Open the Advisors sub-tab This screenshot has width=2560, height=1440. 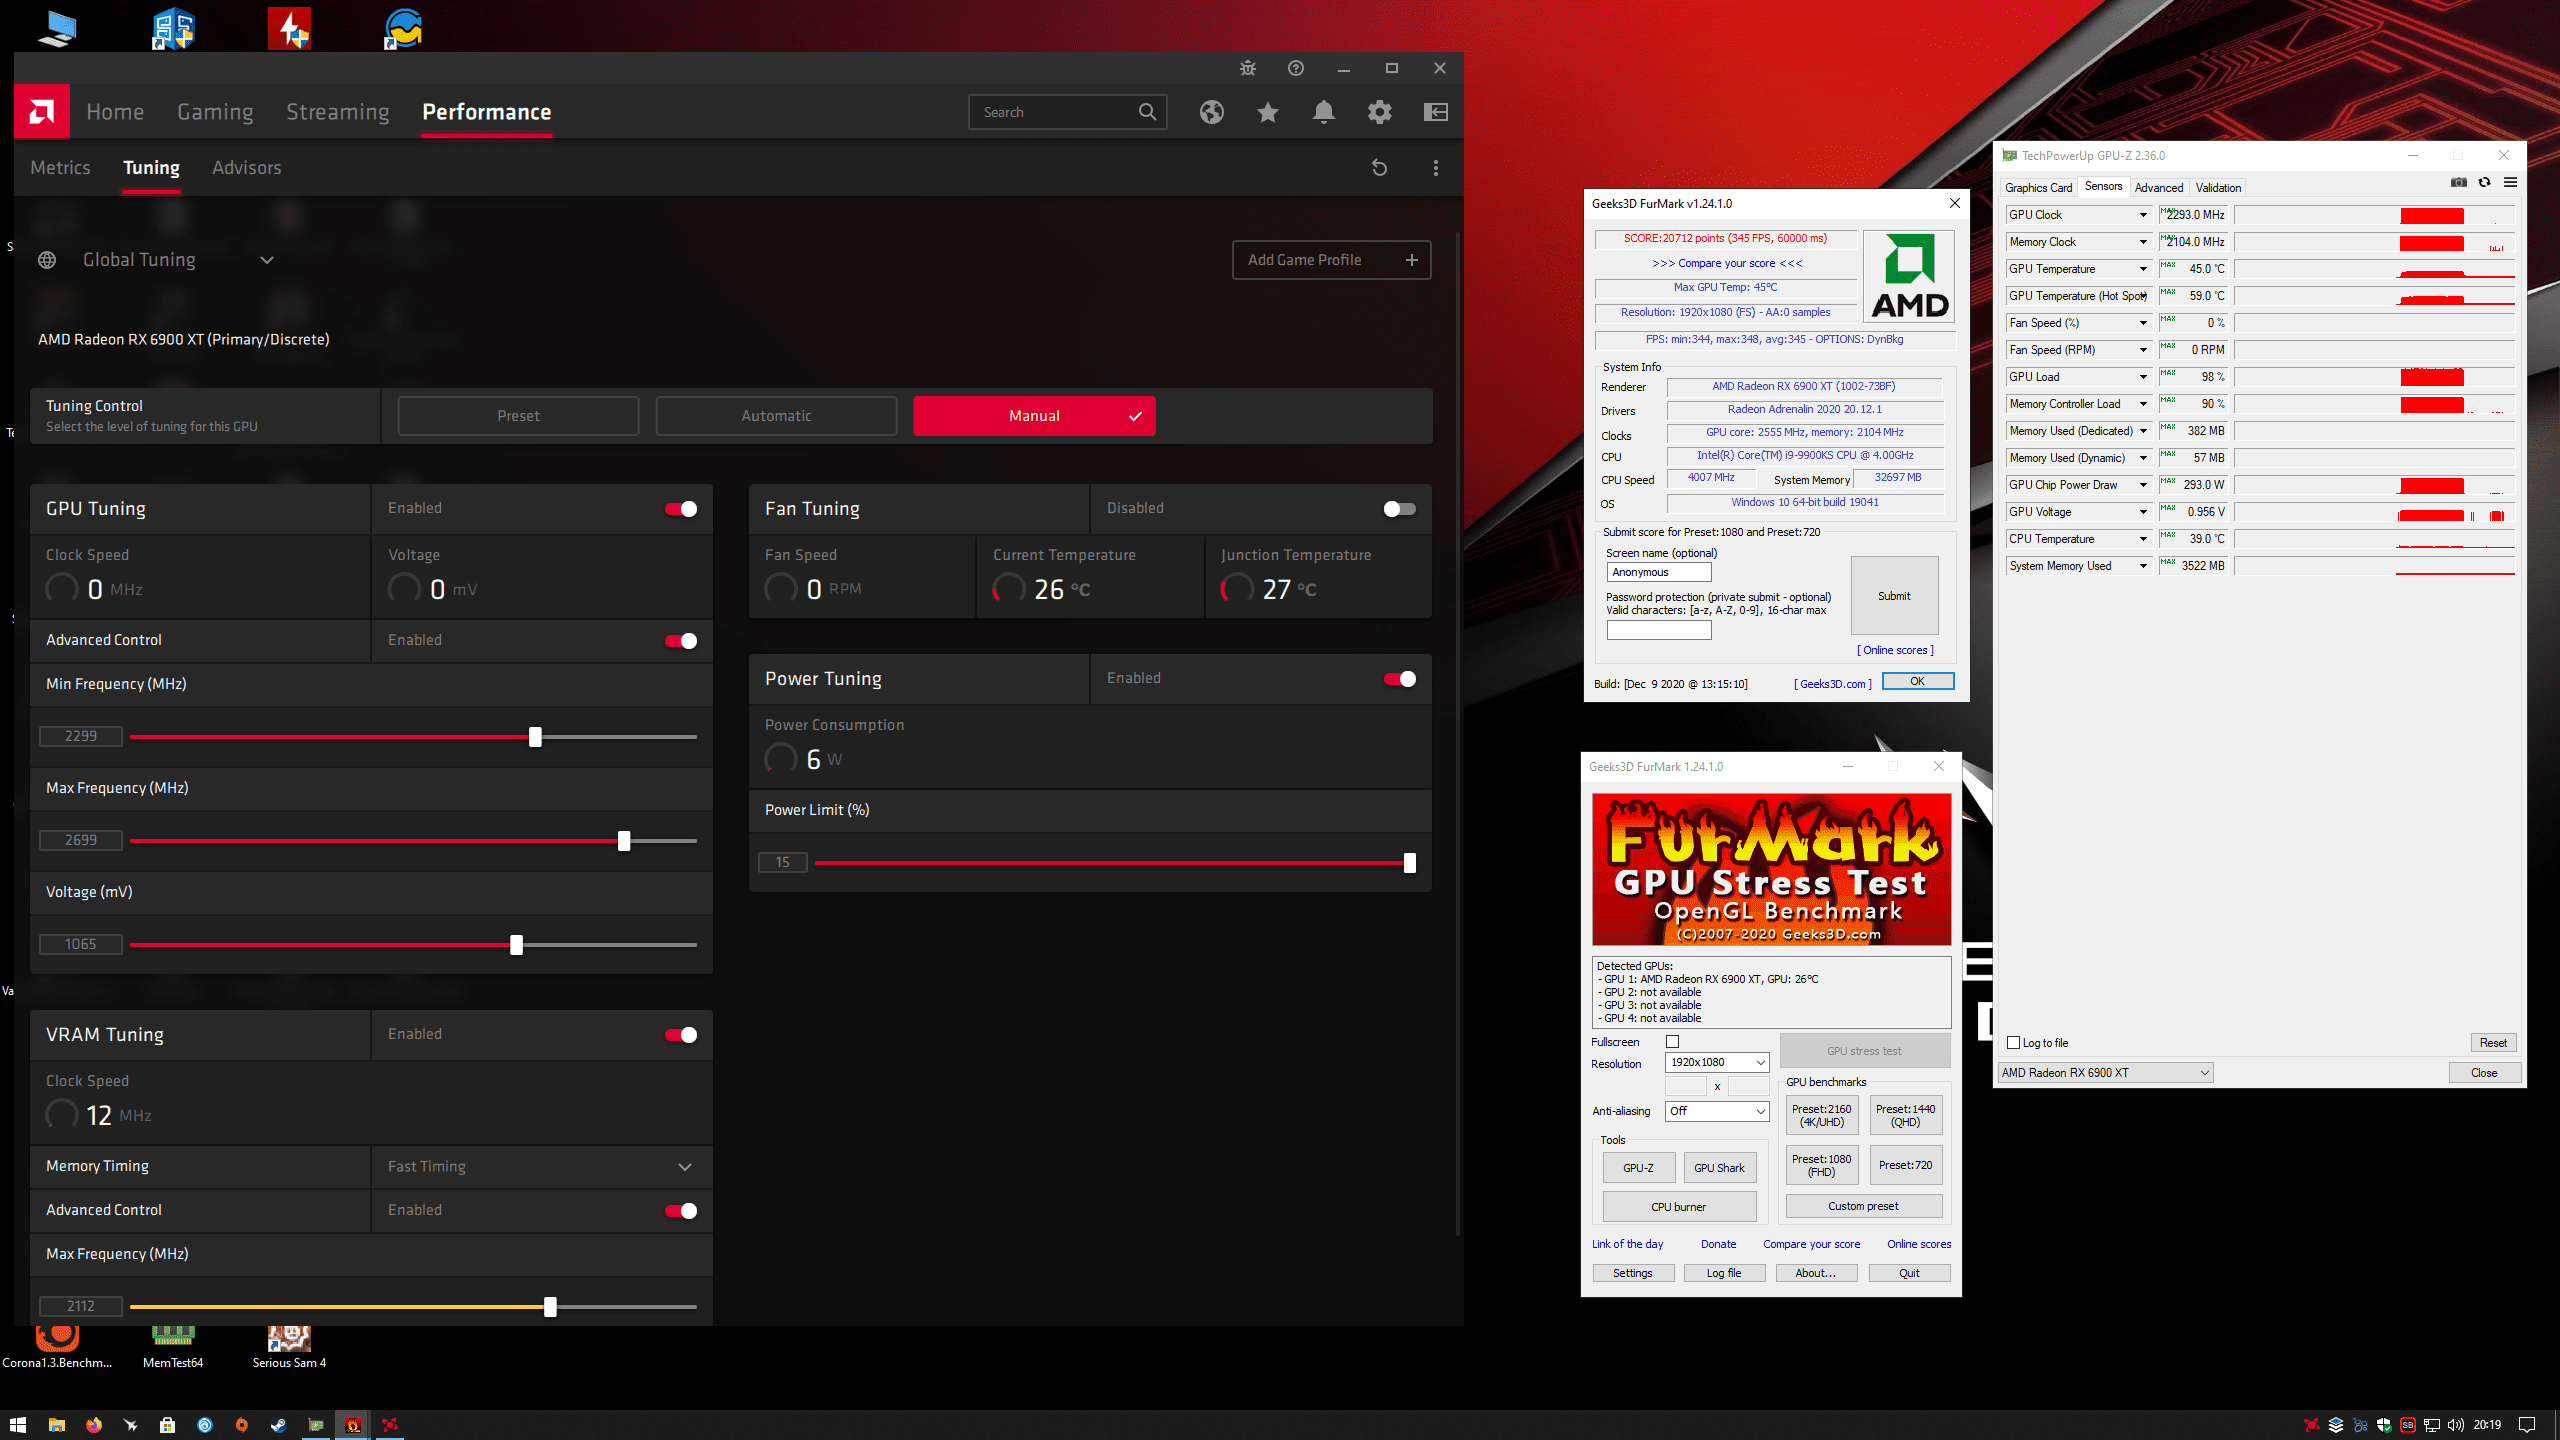pyautogui.click(x=247, y=168)
